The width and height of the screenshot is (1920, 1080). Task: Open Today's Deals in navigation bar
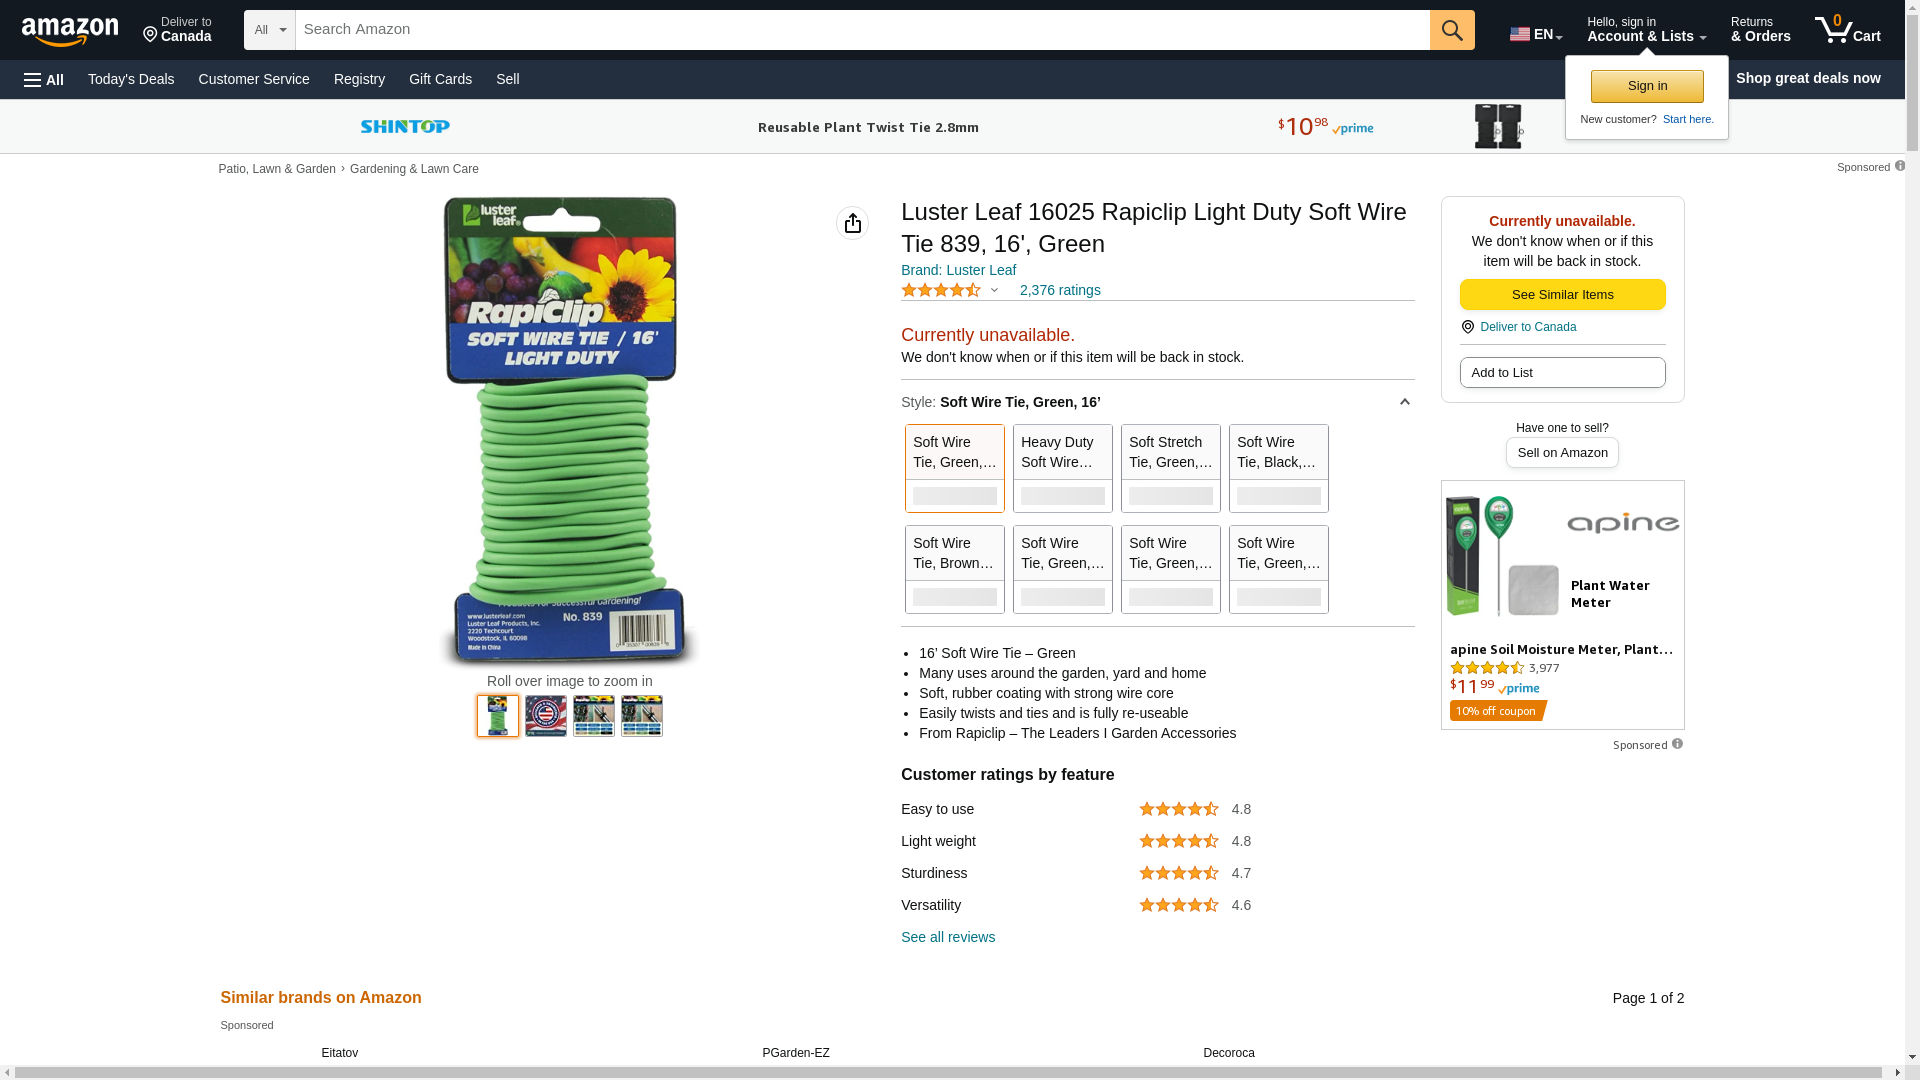tap(131, 79)
